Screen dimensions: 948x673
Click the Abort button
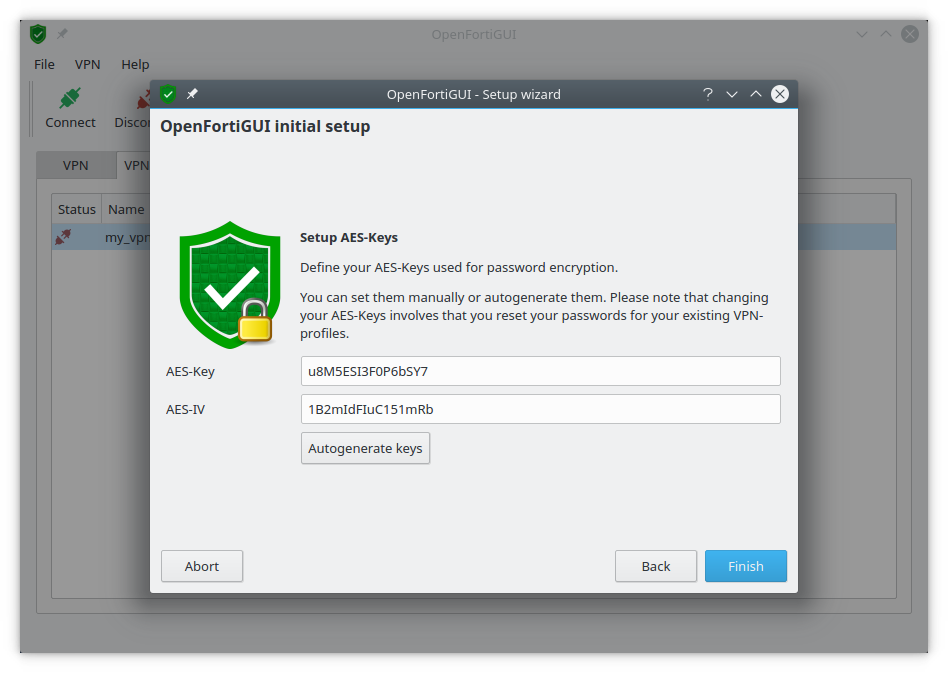(x=202, y=566)
